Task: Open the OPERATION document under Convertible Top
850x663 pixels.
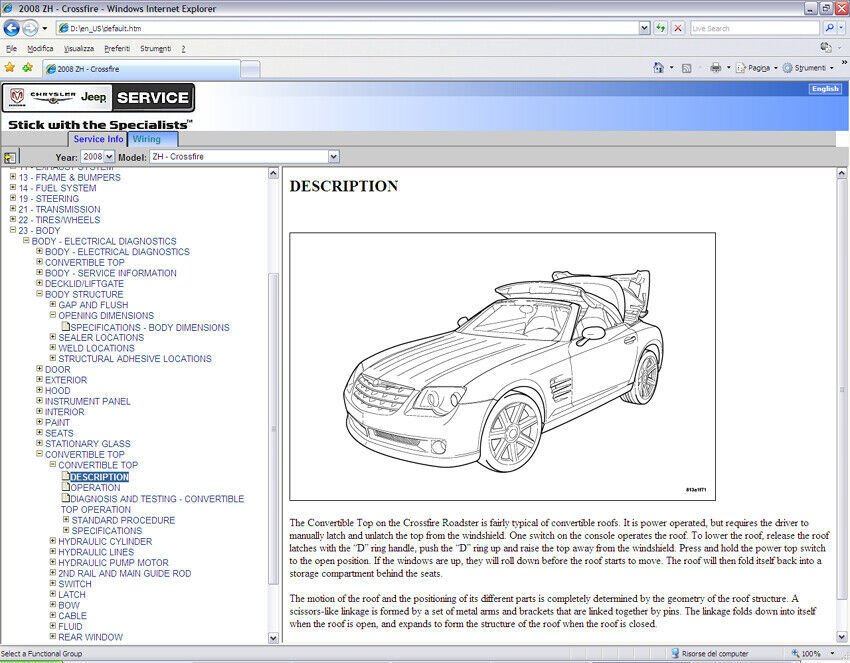Action: [x=95, y=488]
